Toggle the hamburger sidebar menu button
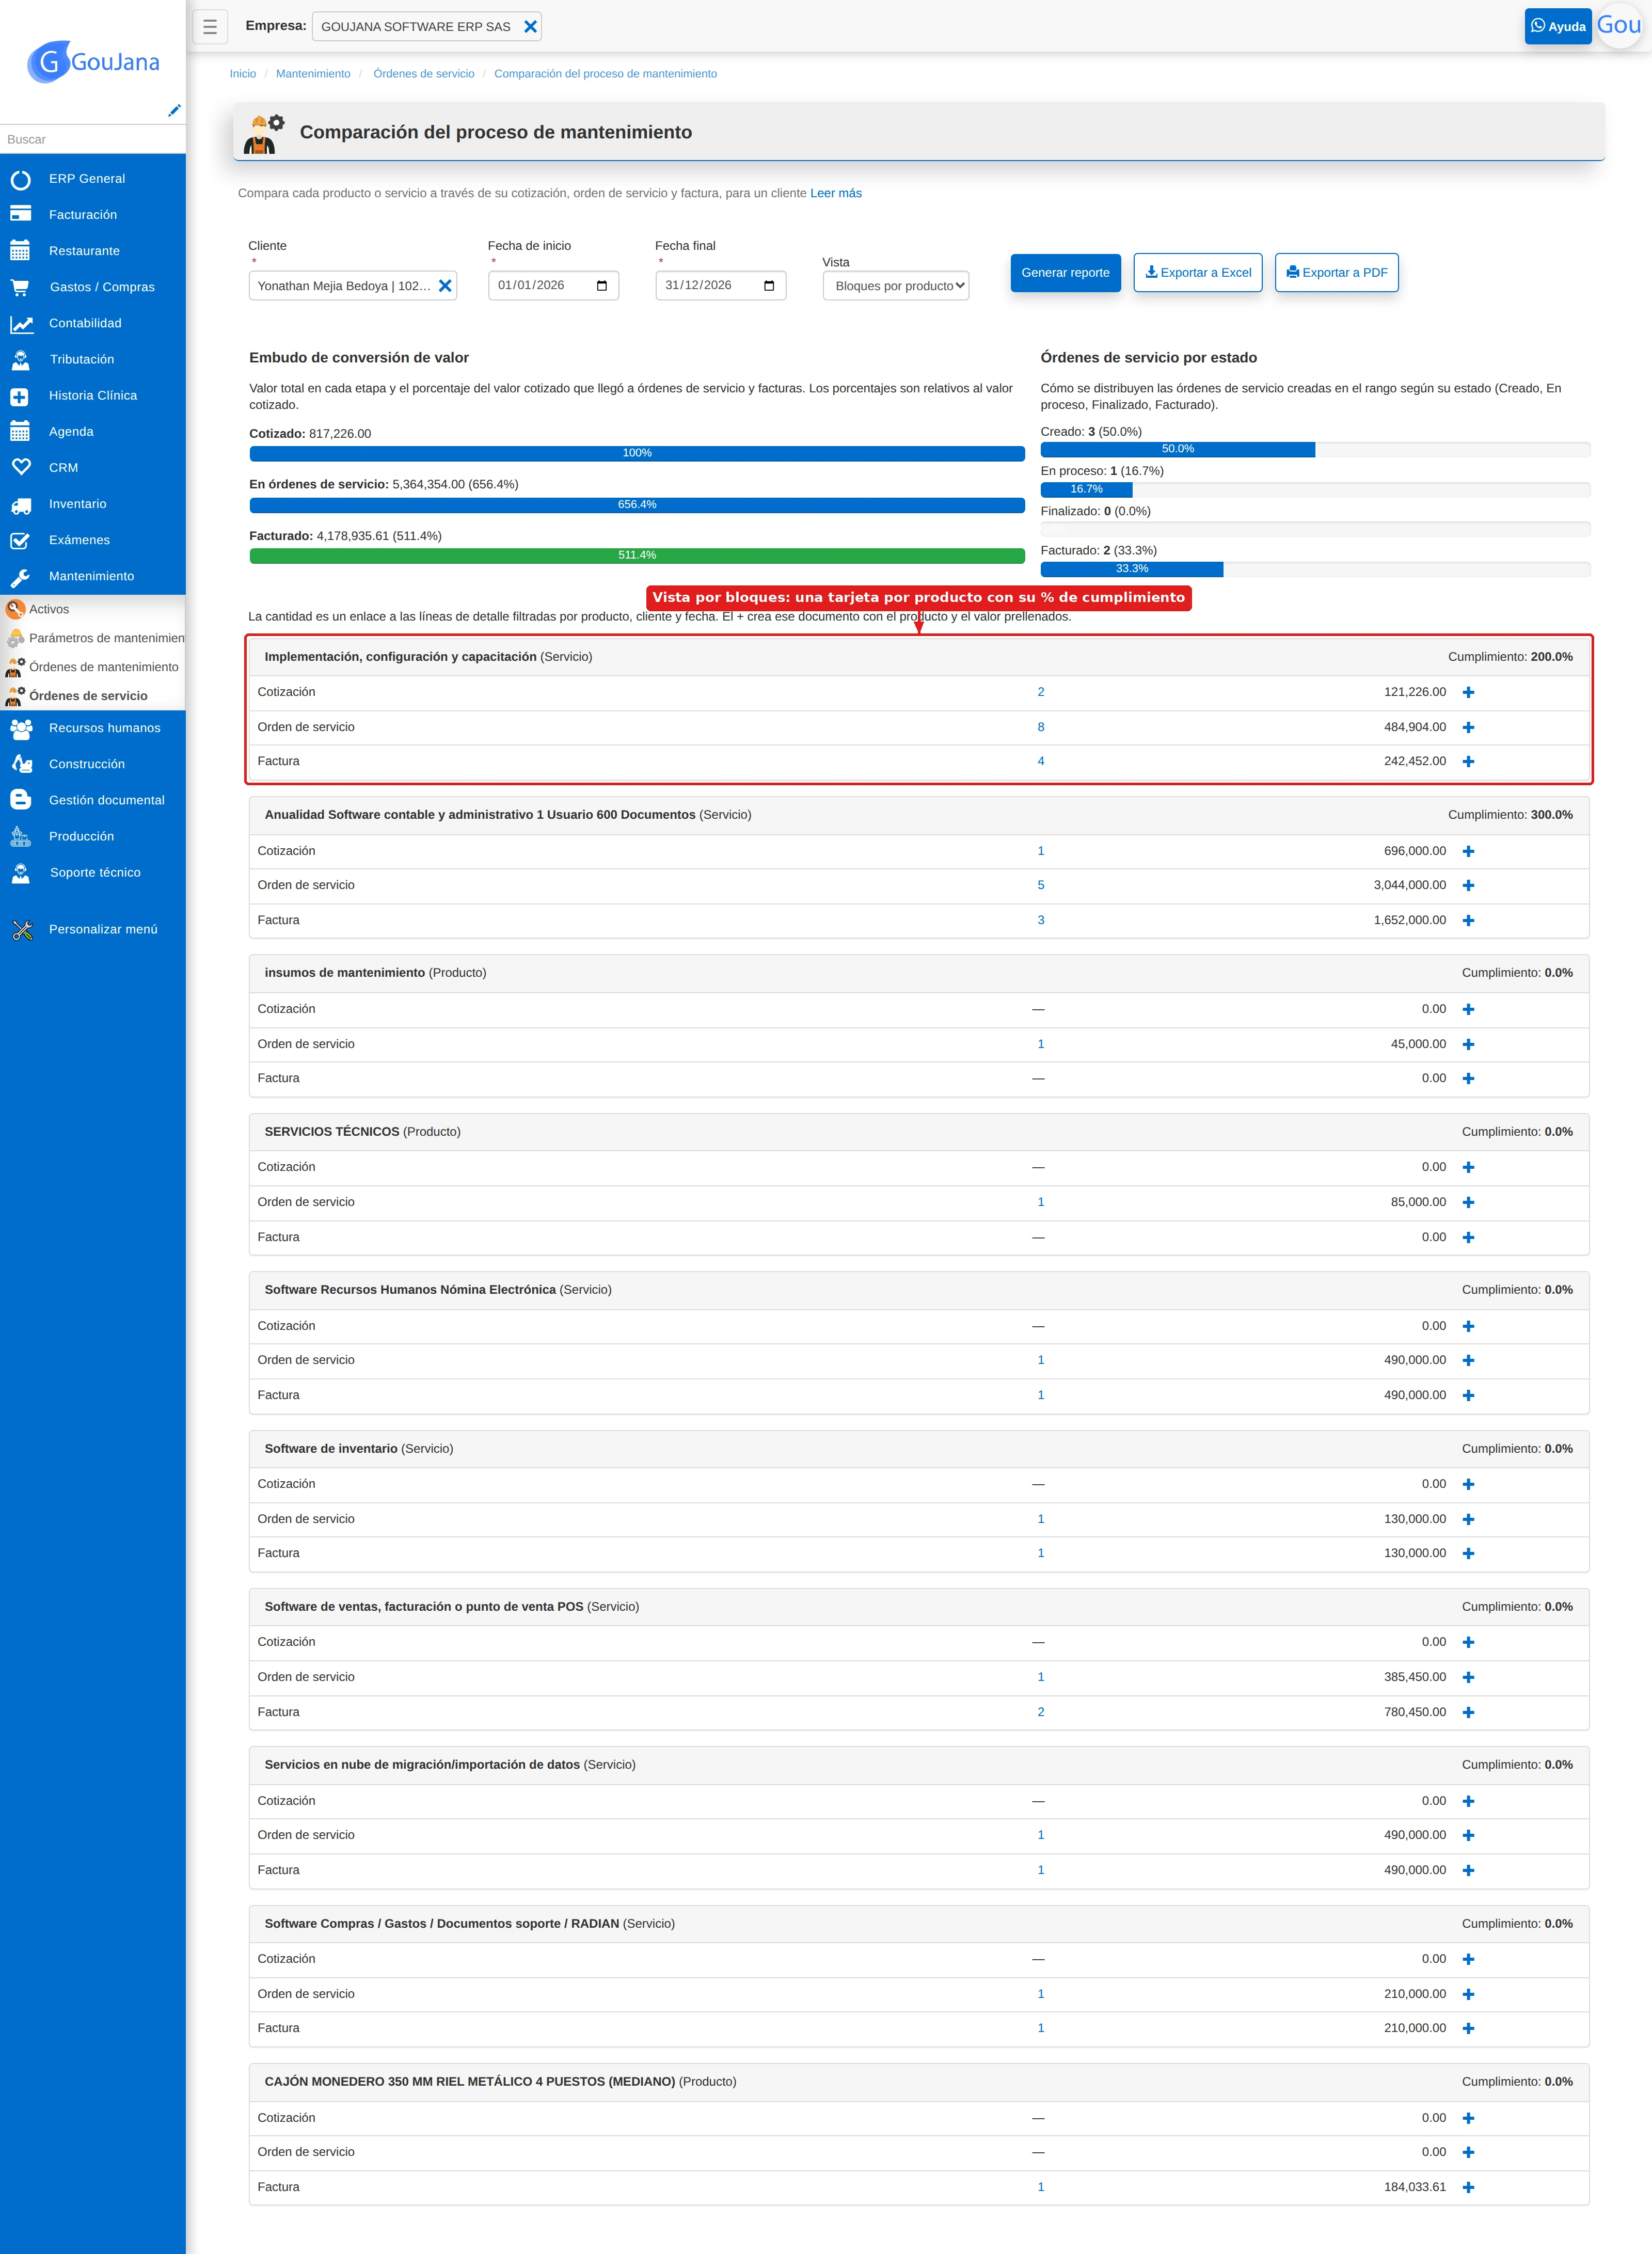Screen dimensions: 1652x2254 pyautogui.click(x=210, y=27)
